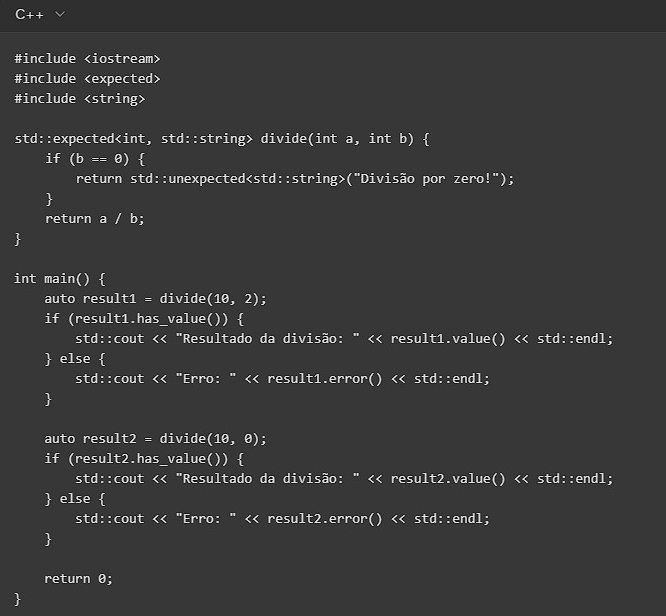
Task: Click the divide function signature line
Action: click(x=221, y=139)
